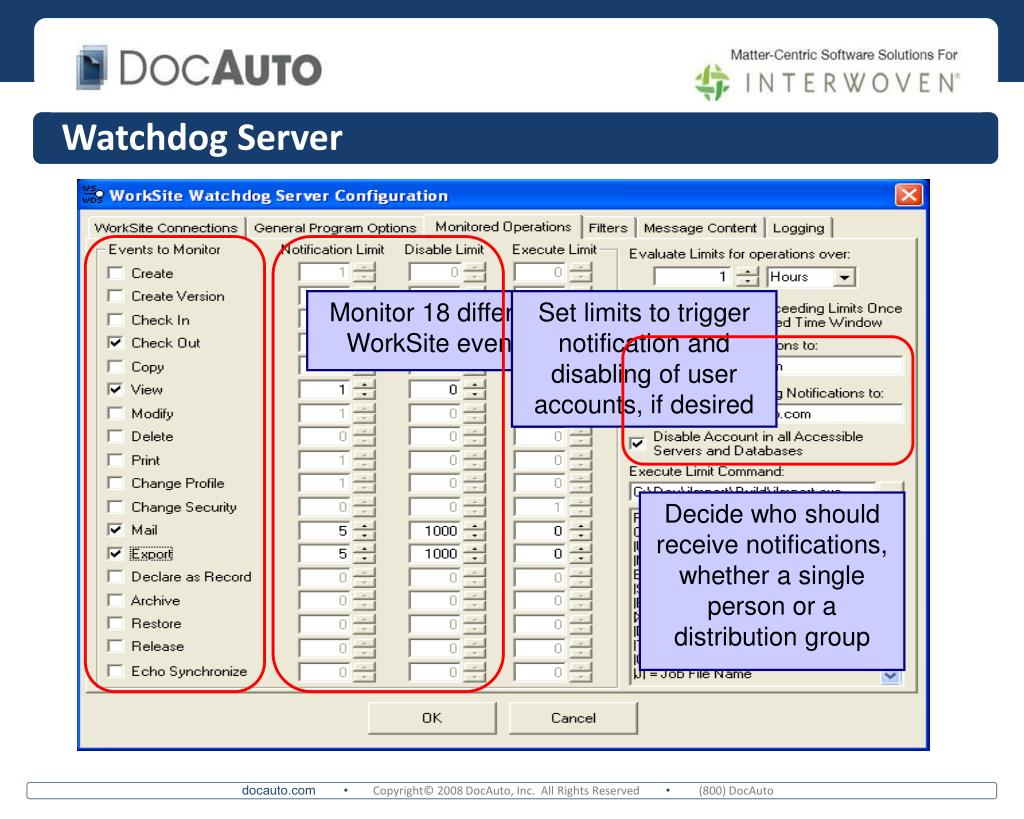Enable the Create event checkbox

coord(116,272)
